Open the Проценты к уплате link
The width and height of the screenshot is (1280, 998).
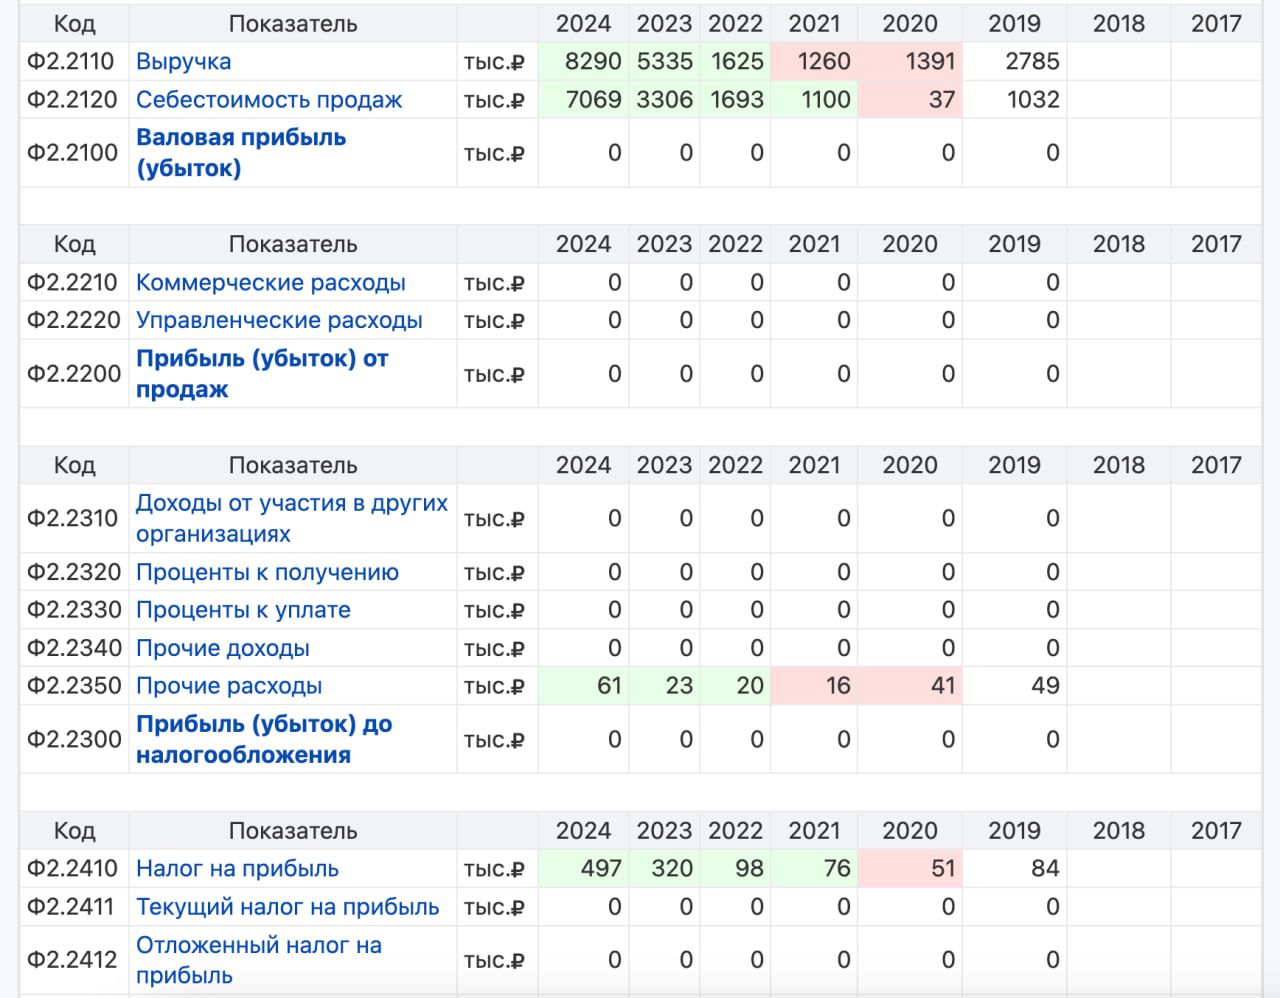pyautogui.click(x=243, y=611)
